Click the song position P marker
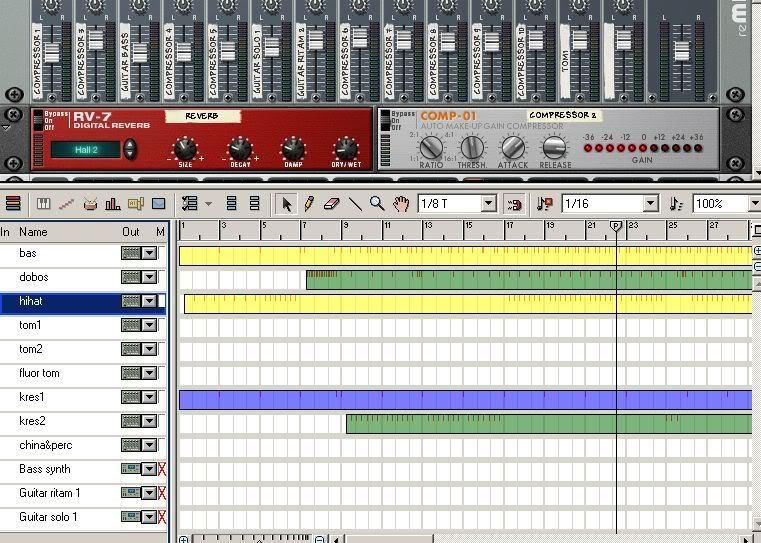This screenshot has width=761, height=543. coord(616,226)
